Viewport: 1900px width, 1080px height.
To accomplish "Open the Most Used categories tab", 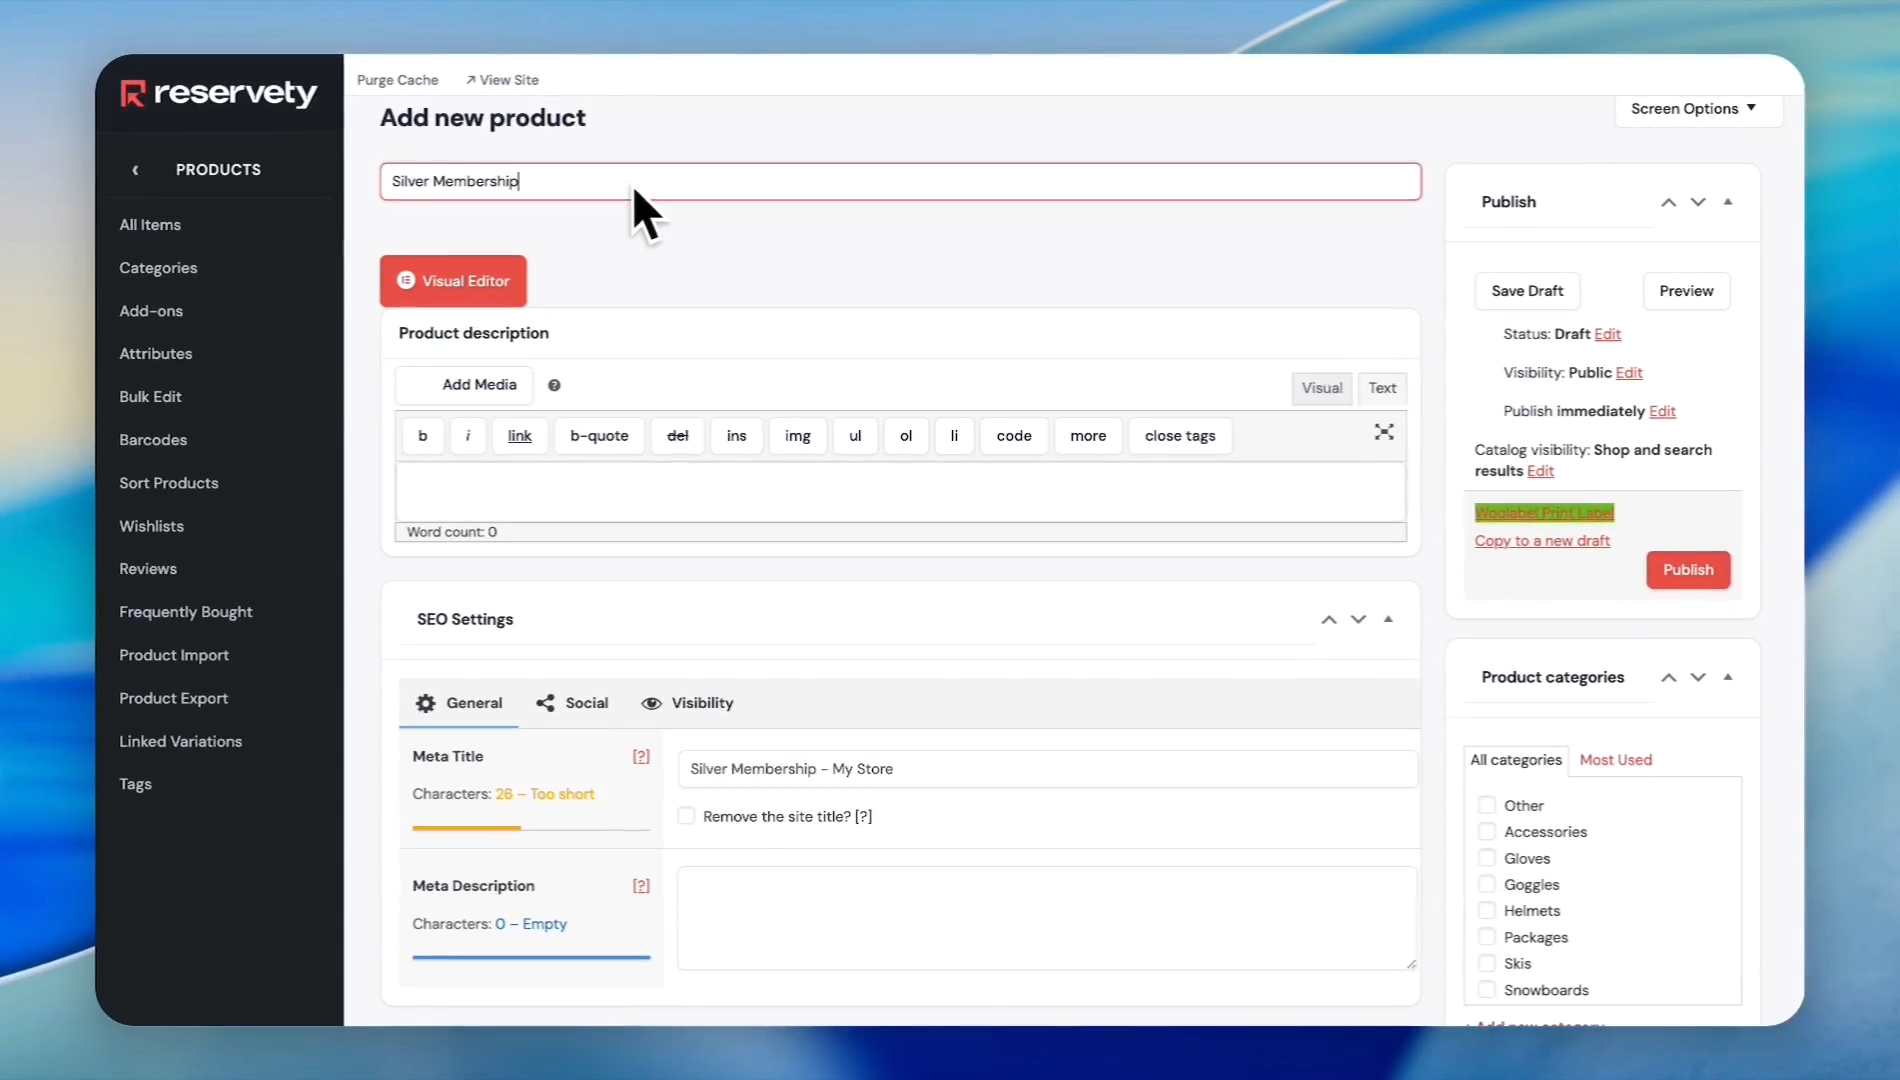I will 1615,760.
